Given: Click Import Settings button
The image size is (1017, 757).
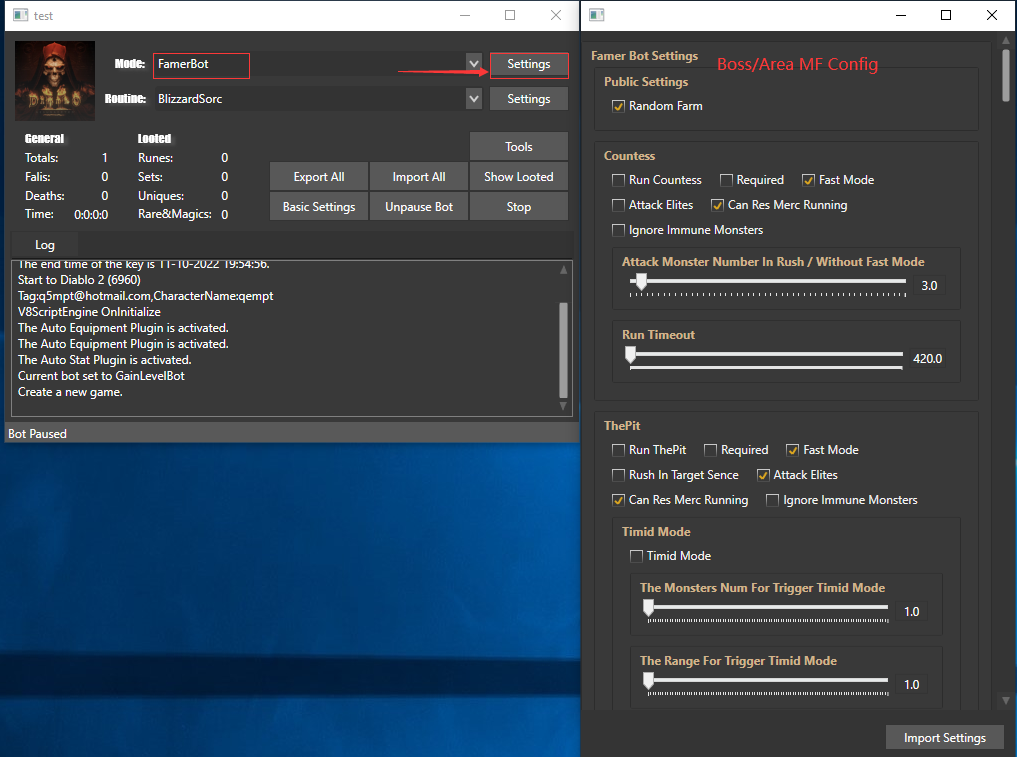Looking at the screenshot, I should (x=945, y=738).
